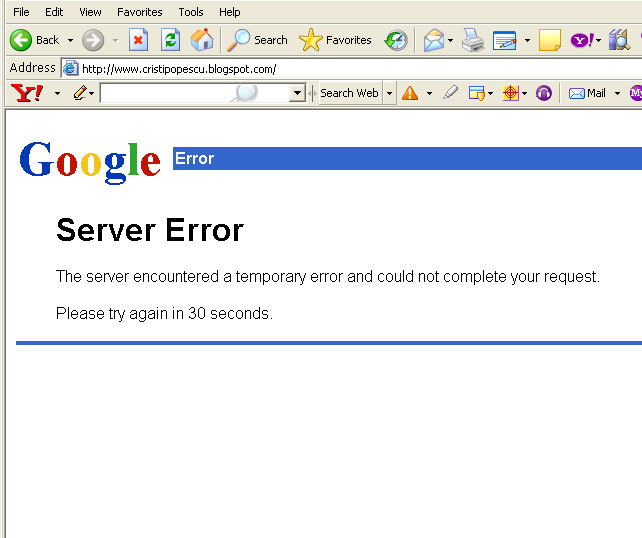
Task: Click the Yahoo toolbar search text field
Action: (194, 93)
